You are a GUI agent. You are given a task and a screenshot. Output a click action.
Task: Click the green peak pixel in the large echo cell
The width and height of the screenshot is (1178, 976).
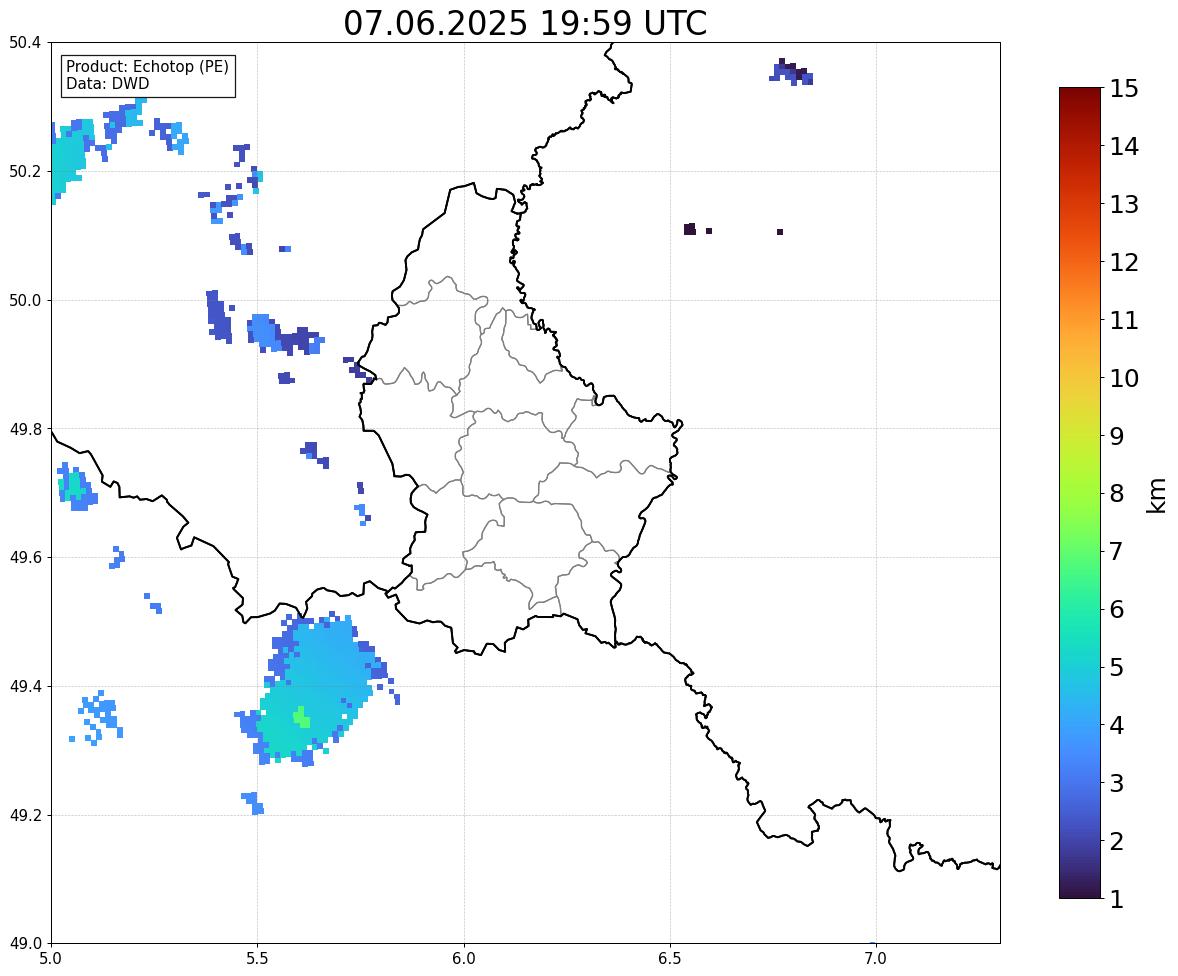click(x=301, y=718)
